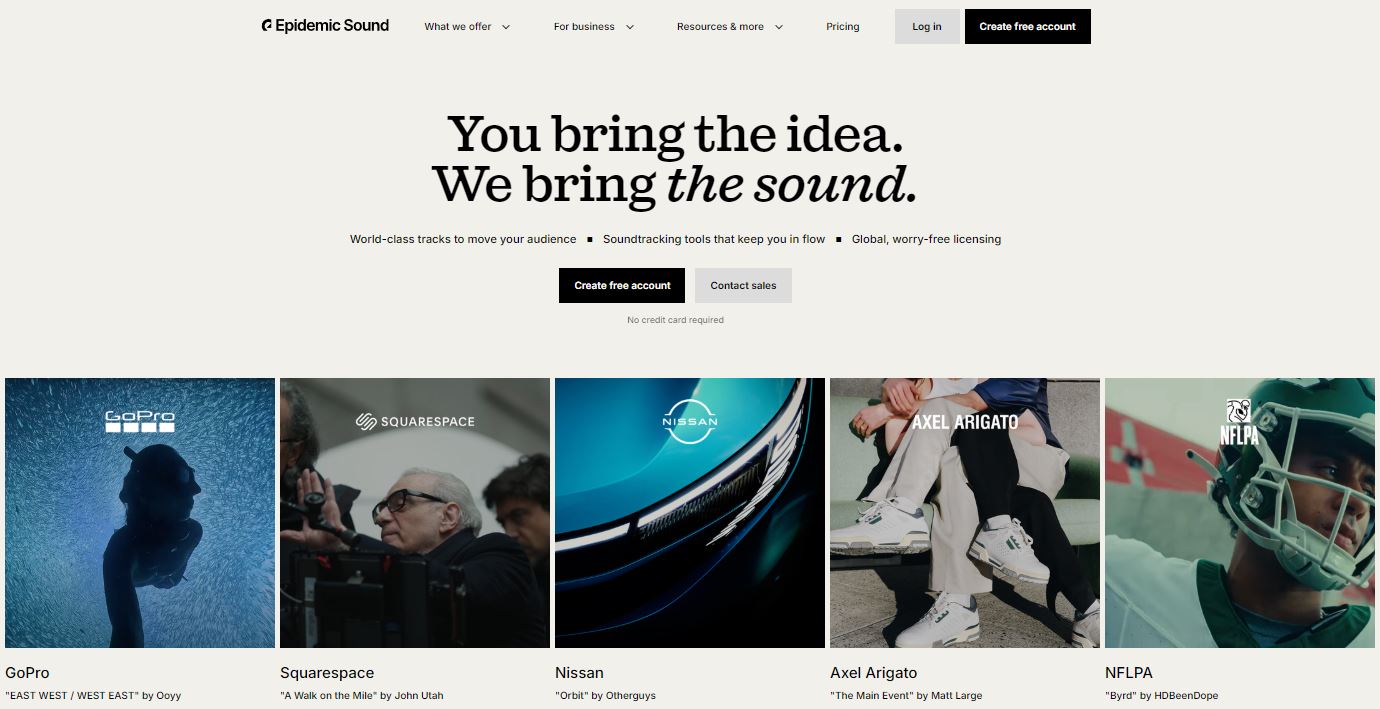Click the Log in button
The image size is (1380, 709).
pos(927,27)
